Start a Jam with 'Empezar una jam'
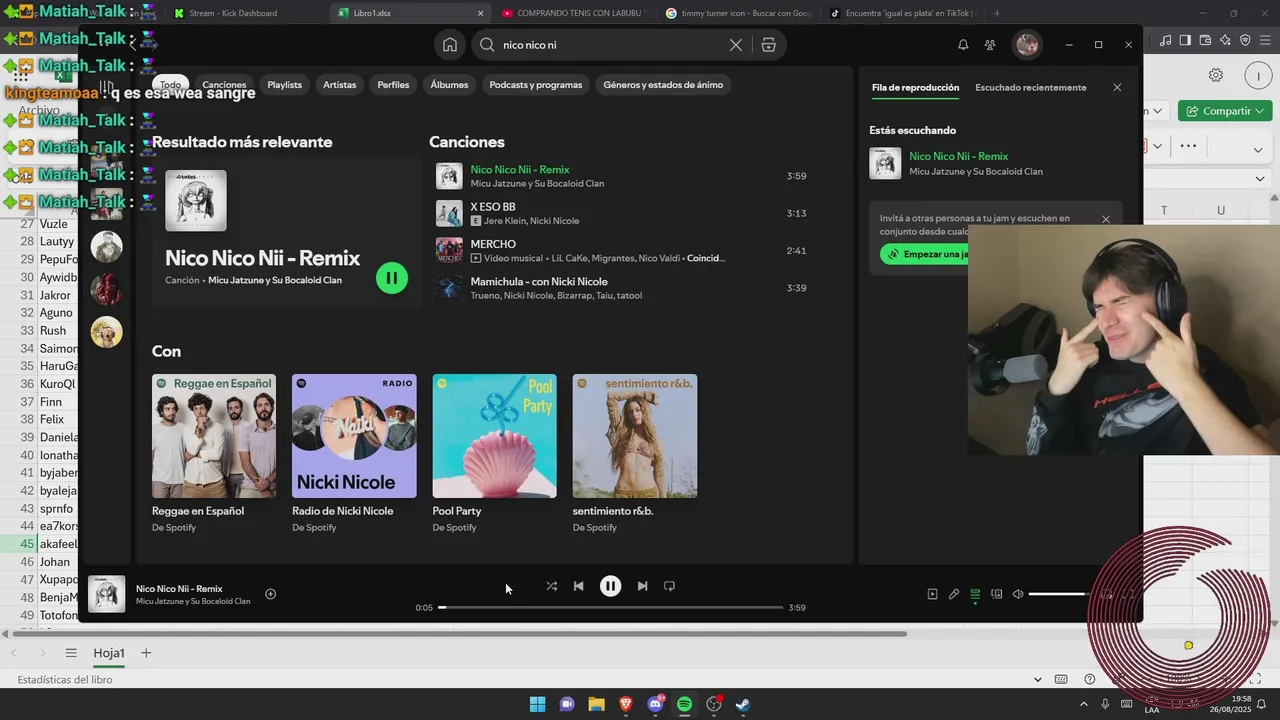 click(x=924, y=254)
